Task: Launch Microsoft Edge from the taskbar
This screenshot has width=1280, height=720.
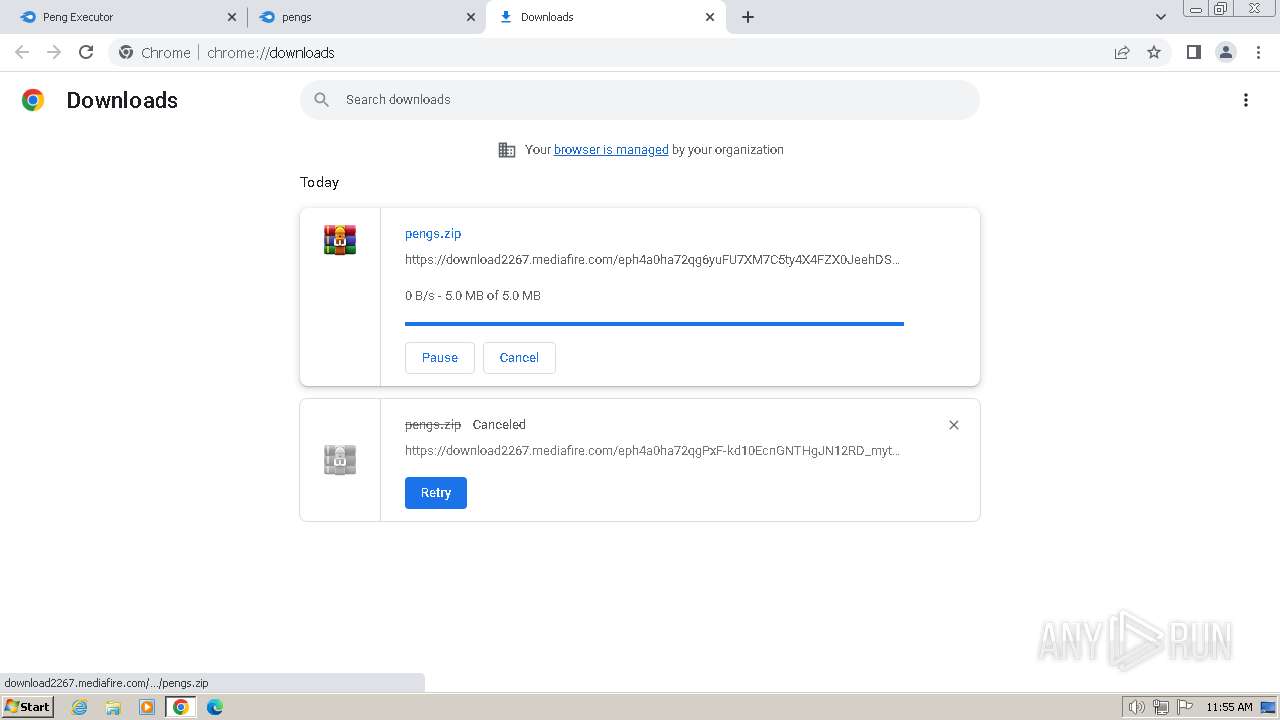Action: pos(215,707)
